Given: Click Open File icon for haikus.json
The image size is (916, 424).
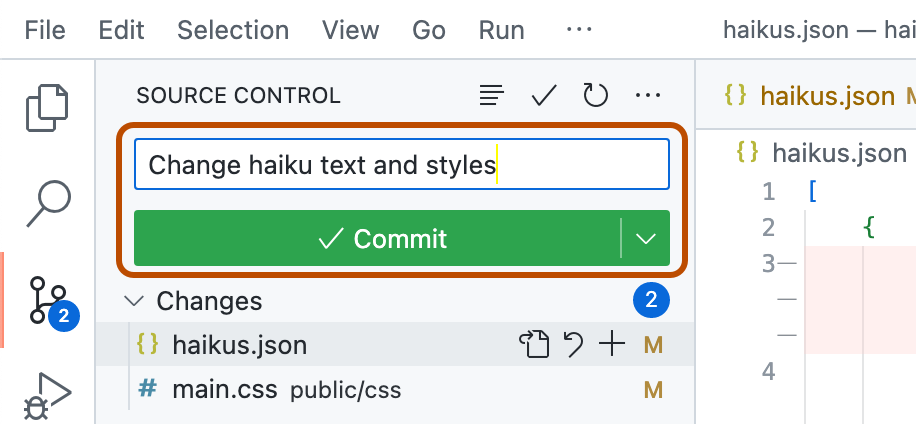Looking at the screenshot, I should click(x=534, y=345).
